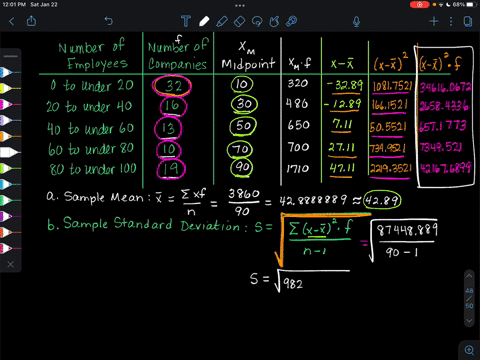Tap the value 87448.889 under the radical
The height and width of the screenshot is (360, 480).
(x=407, y=230)
